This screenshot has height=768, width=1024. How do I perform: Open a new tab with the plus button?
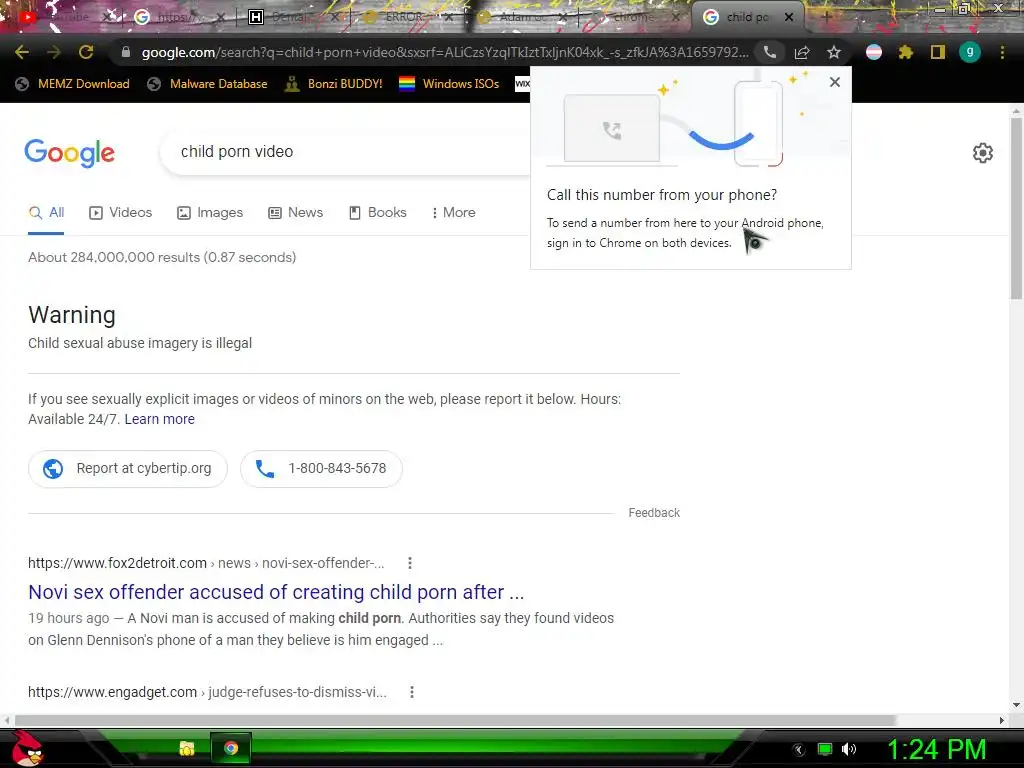[826, 17]
